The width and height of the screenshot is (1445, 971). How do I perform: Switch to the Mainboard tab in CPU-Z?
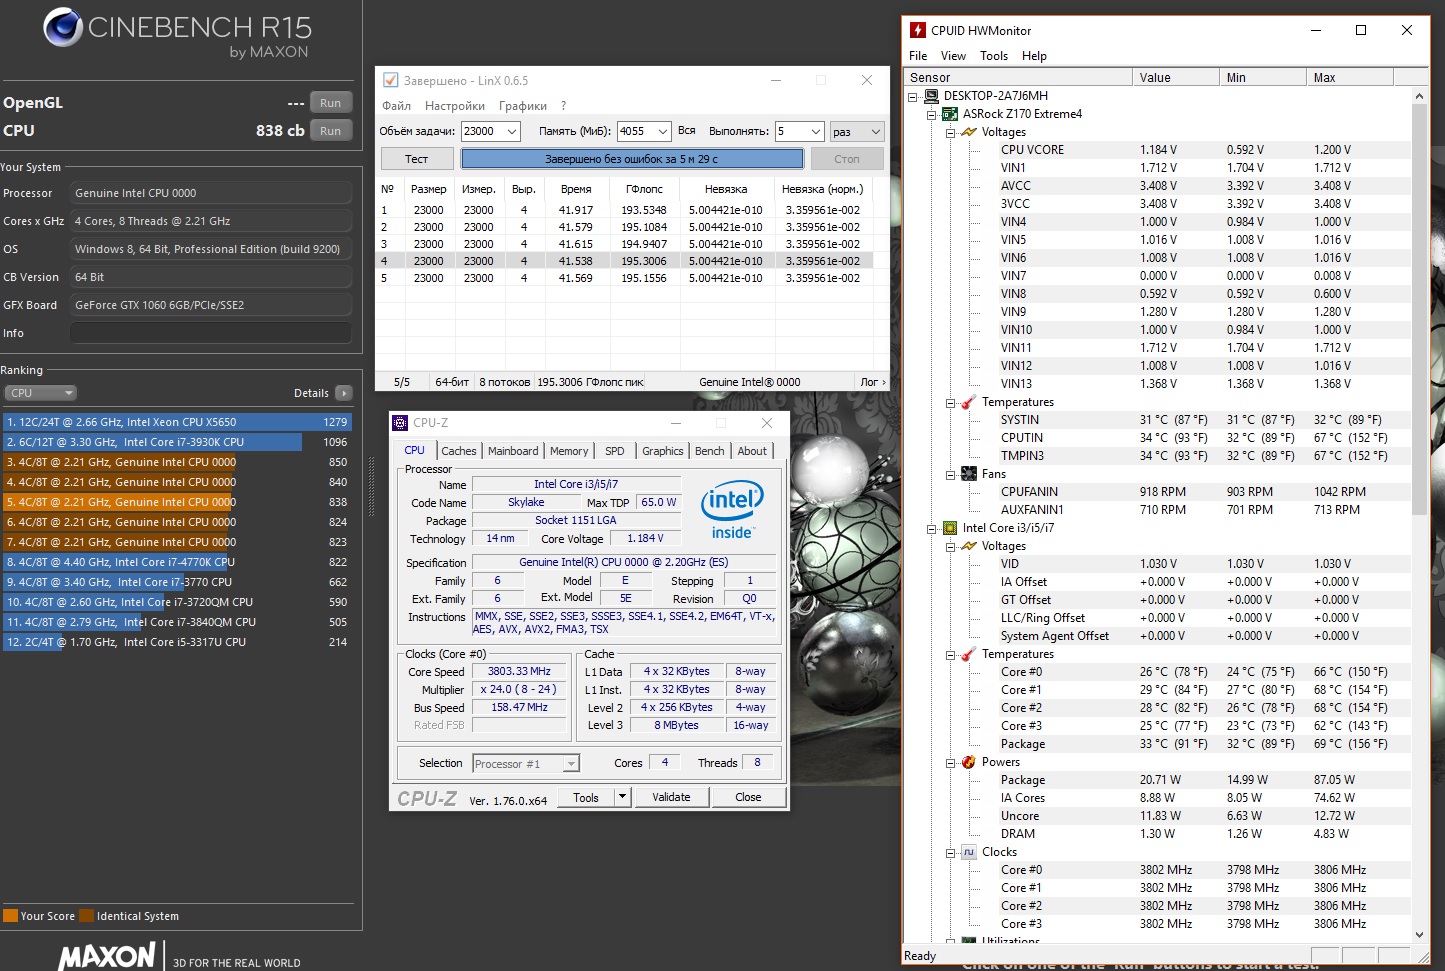513,451
